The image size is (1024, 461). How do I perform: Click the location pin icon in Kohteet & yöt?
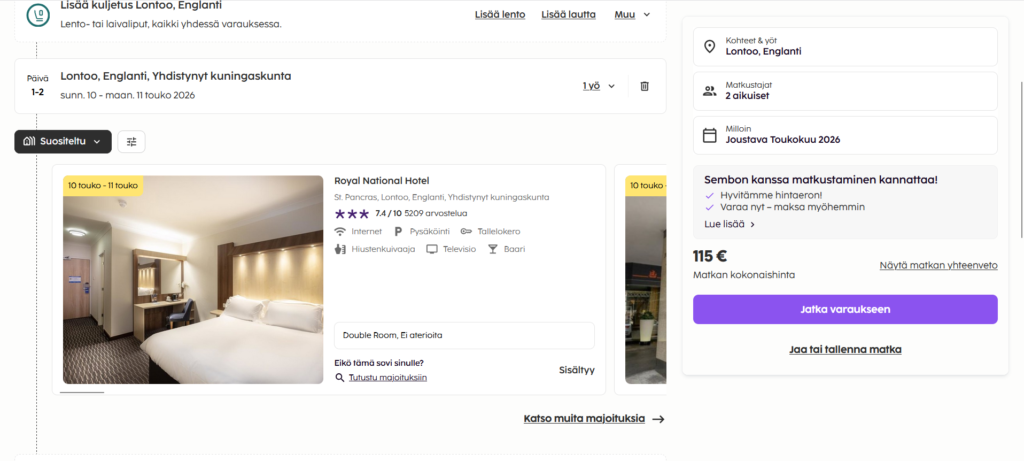(x=709, y=46)
